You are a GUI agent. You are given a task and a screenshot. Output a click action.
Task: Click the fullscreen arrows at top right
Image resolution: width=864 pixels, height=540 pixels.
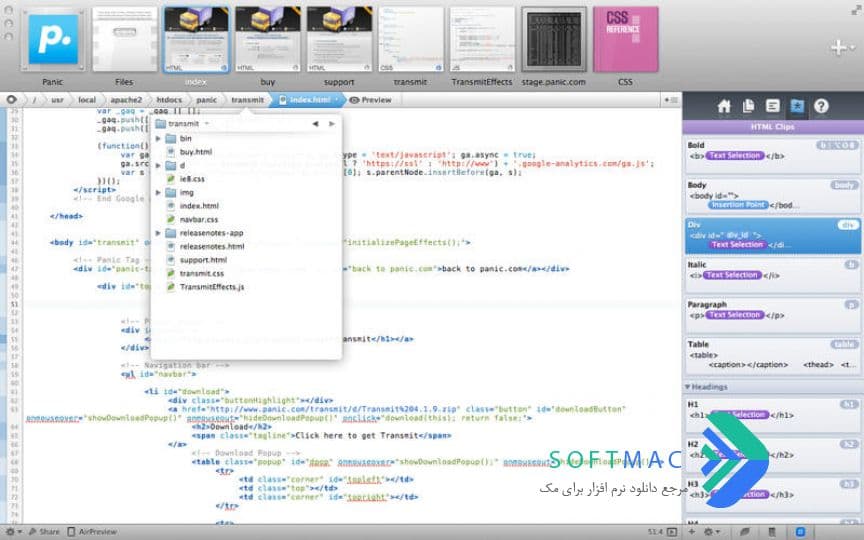pos(855,8)
